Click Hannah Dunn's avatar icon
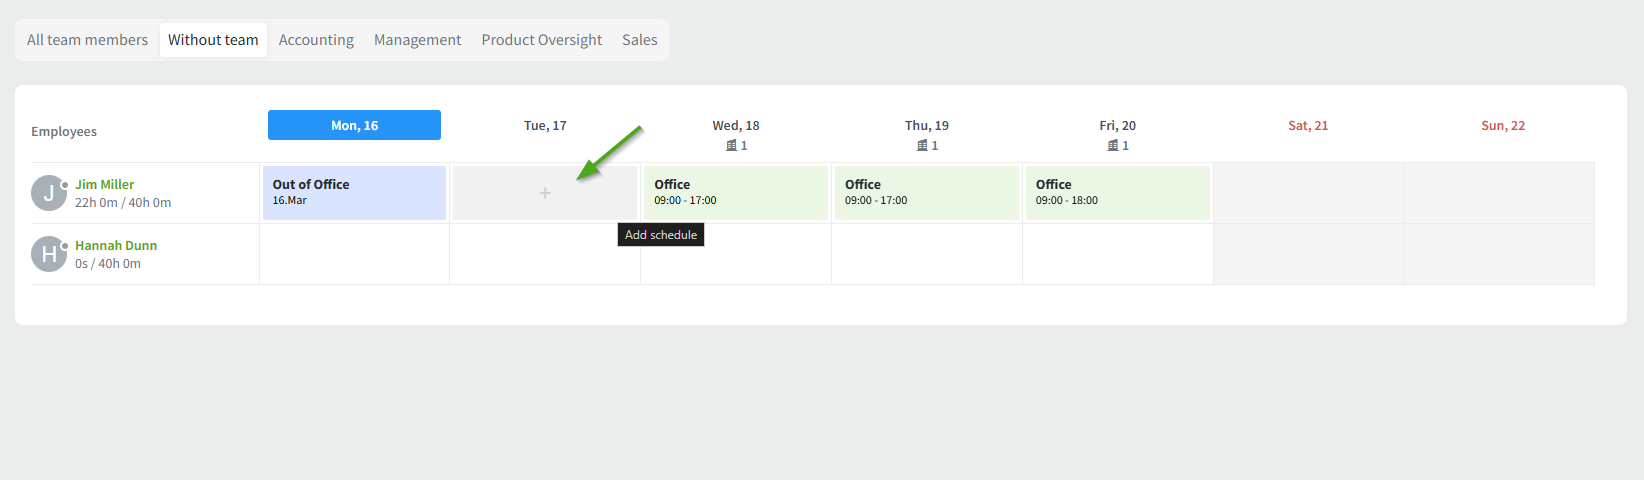This screenshot has height=480, width=1644. point(49,254)
